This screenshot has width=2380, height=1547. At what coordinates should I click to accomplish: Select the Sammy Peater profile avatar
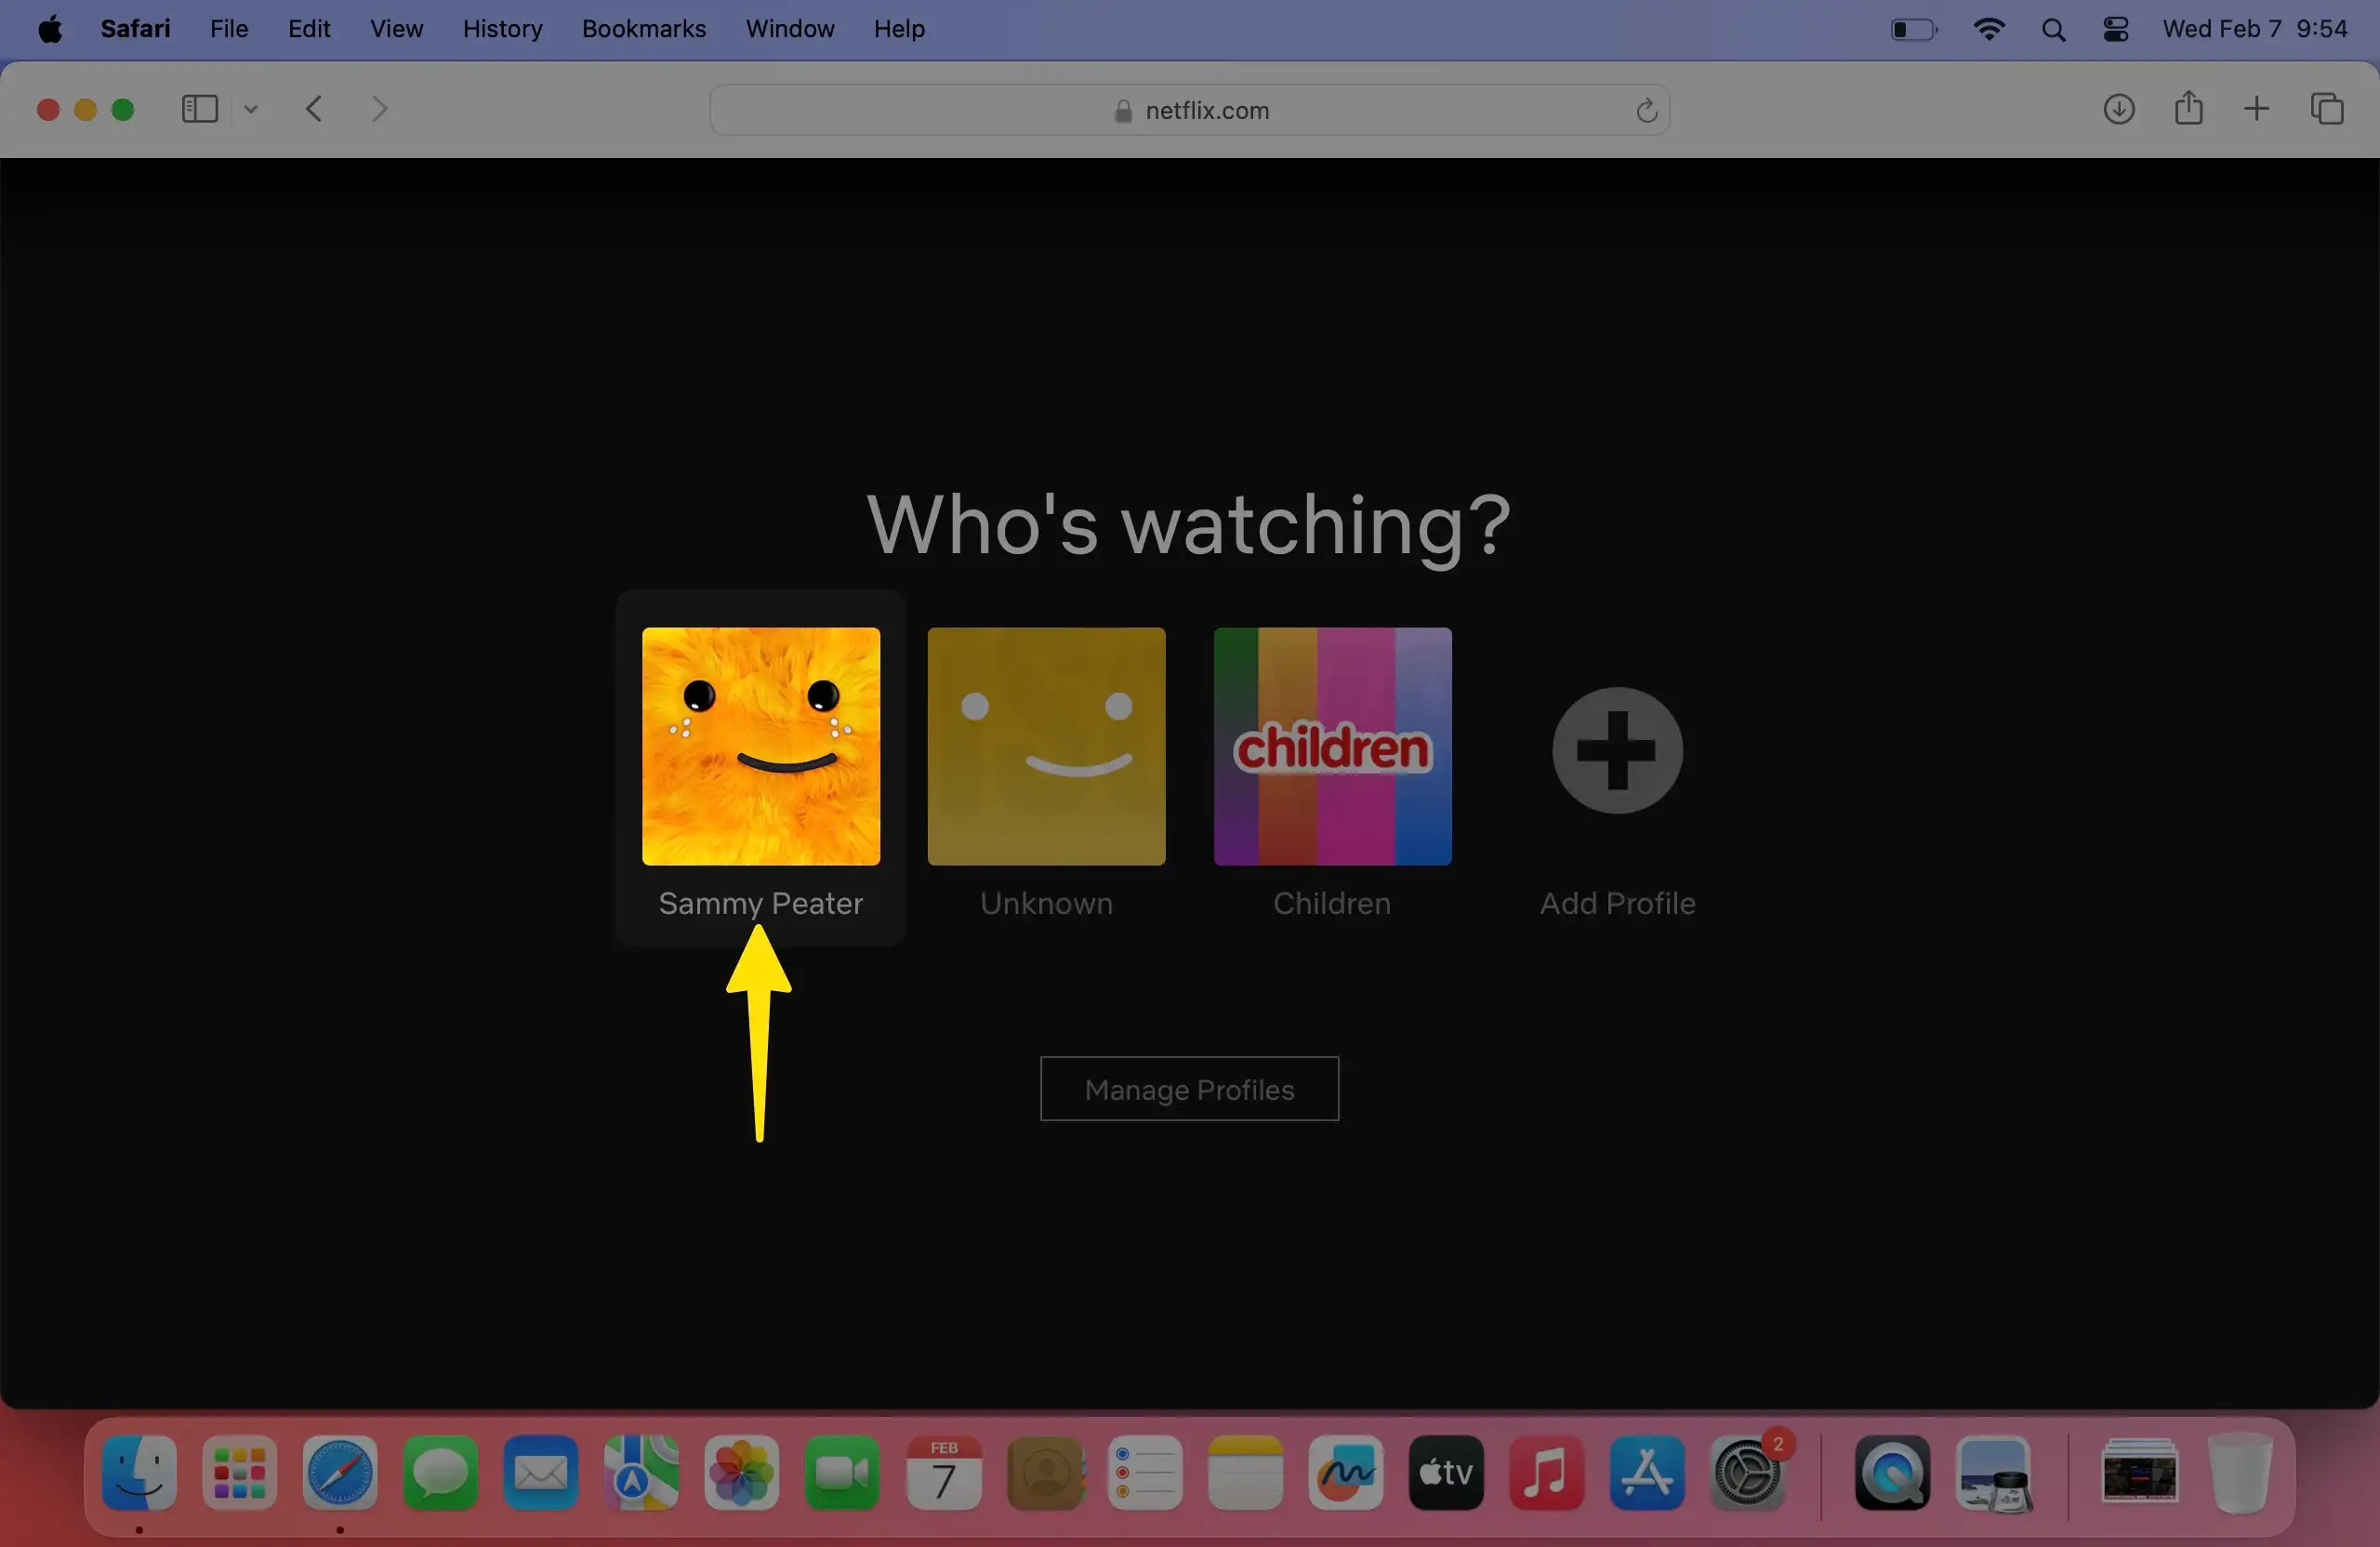[760, 746]
